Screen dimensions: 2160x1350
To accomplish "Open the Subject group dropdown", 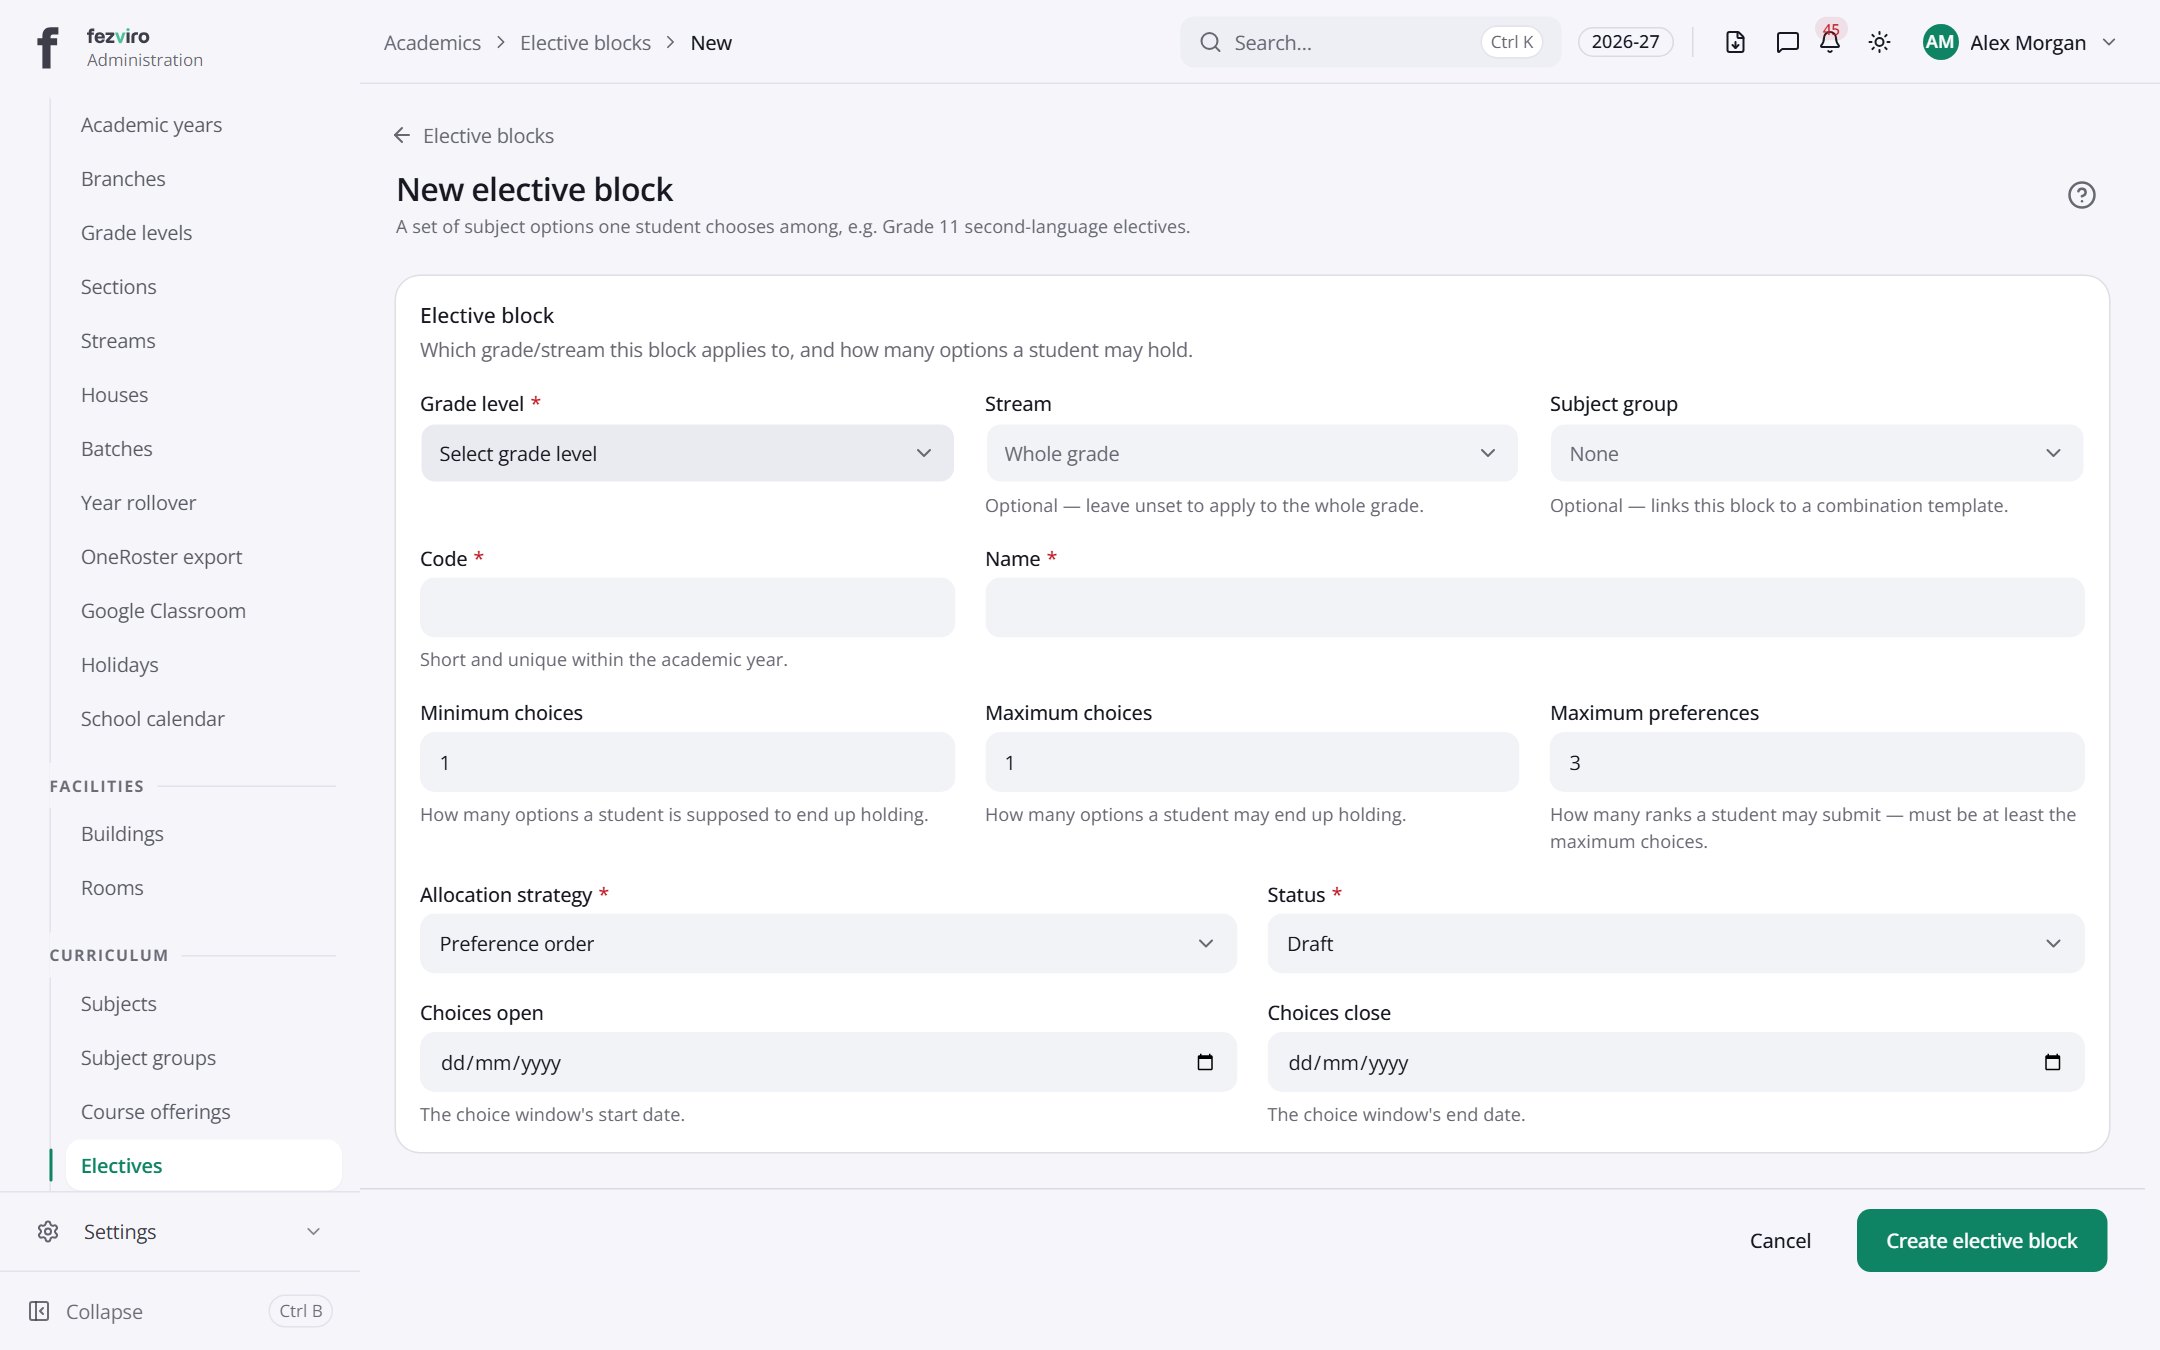I will tap(1817, 453).
